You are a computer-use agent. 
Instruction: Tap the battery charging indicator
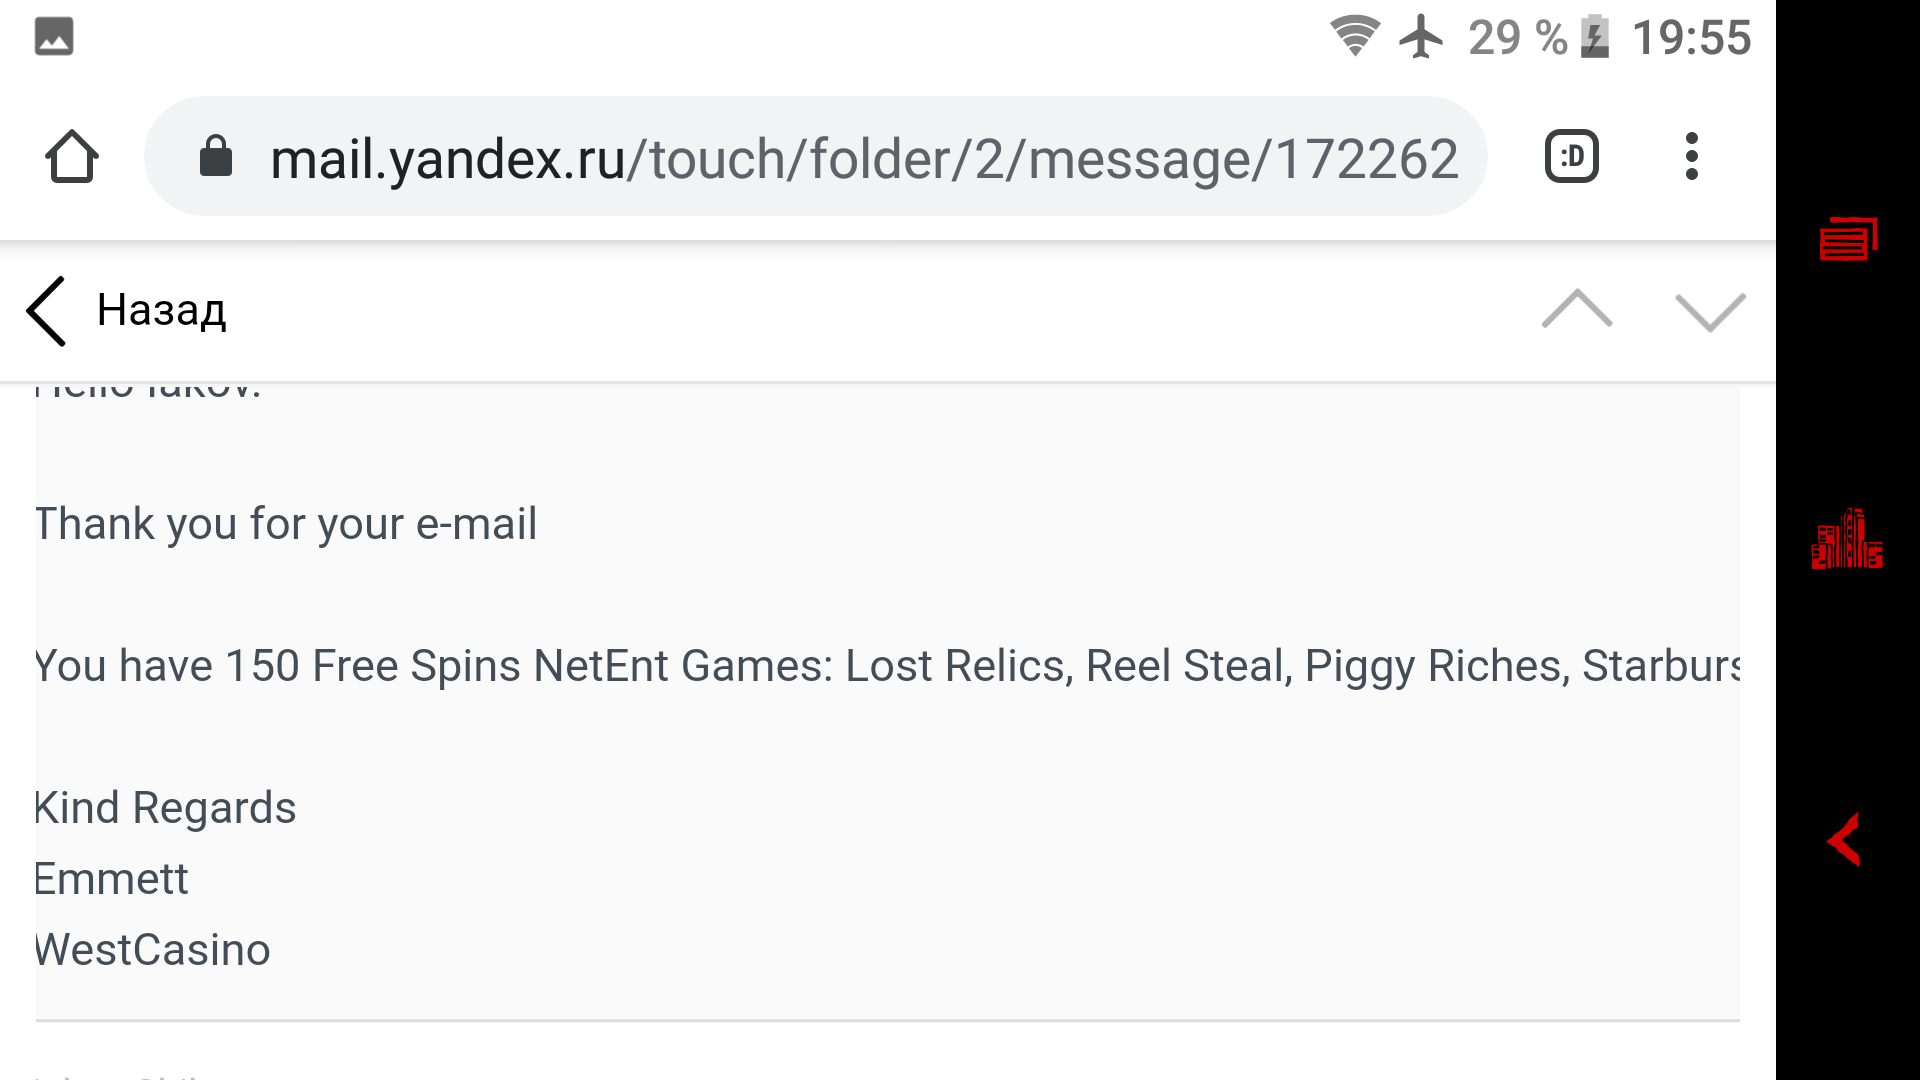[1595, 38]
